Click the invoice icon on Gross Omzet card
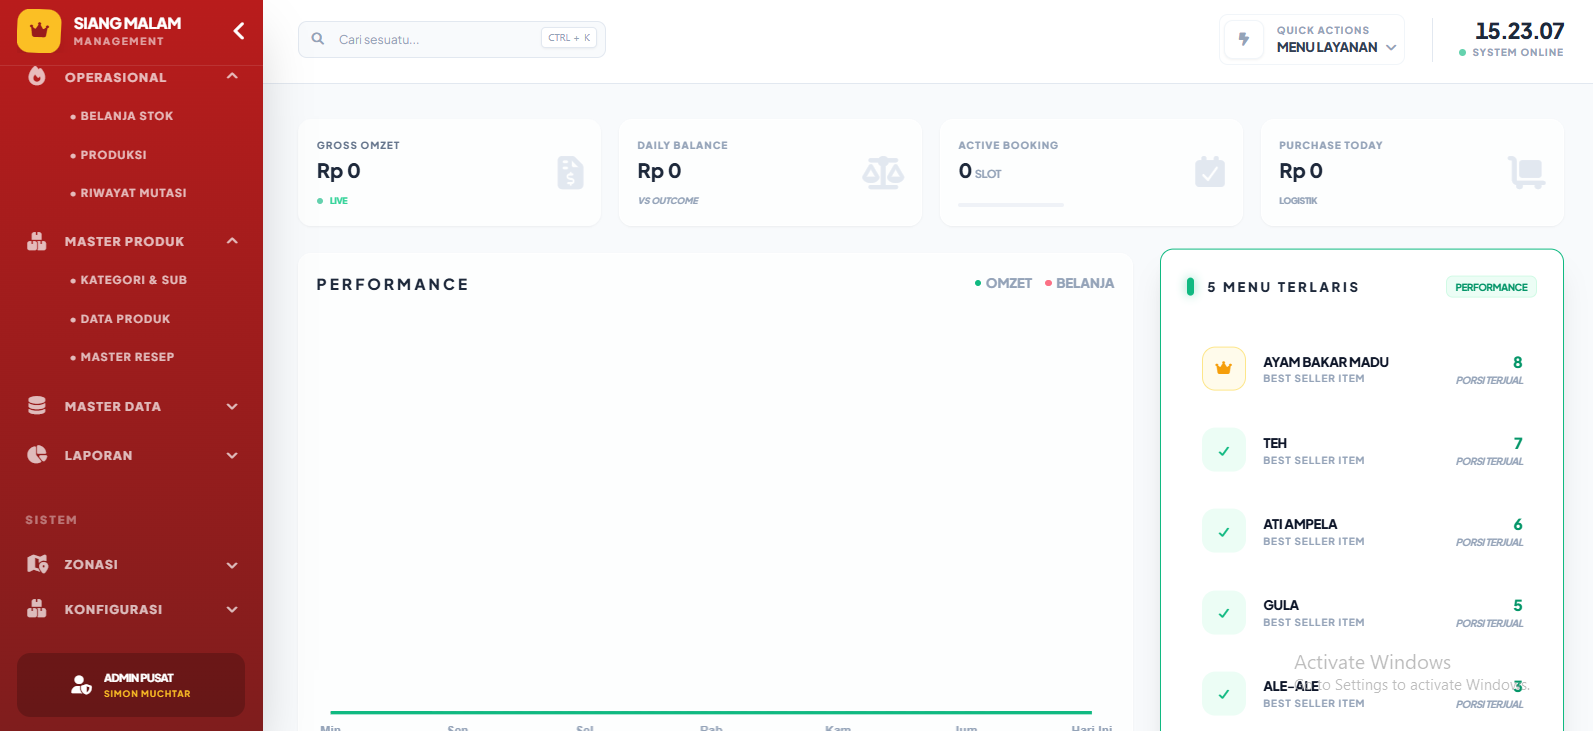This screenshot has width=1593, height=731. pyautogui.click(x=570, y=173)
